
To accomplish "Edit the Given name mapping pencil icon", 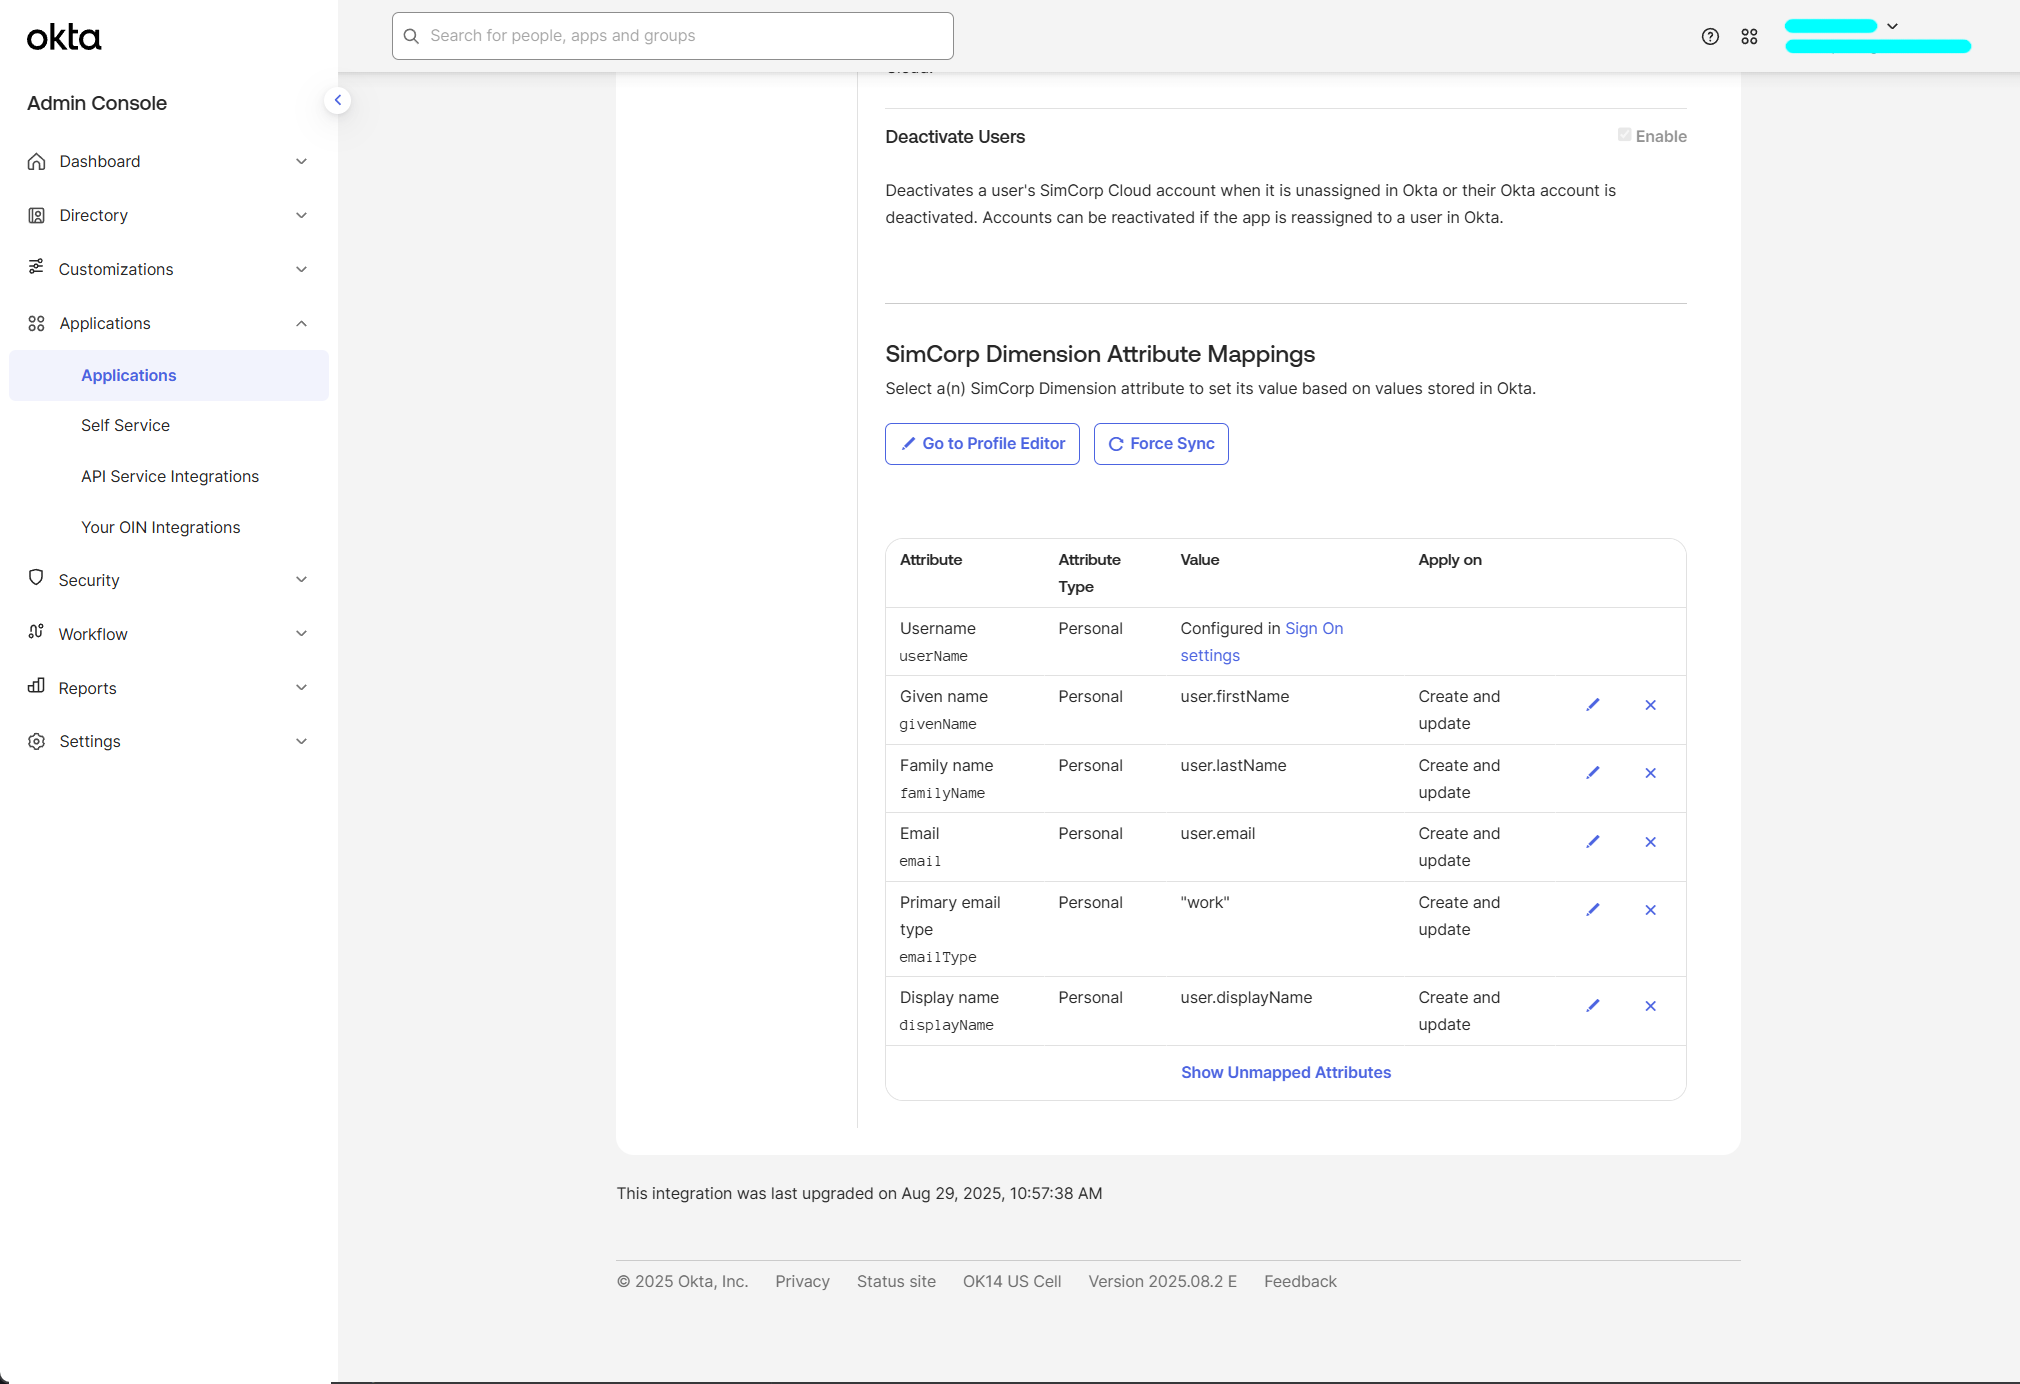I will [x=1593, y=705].
